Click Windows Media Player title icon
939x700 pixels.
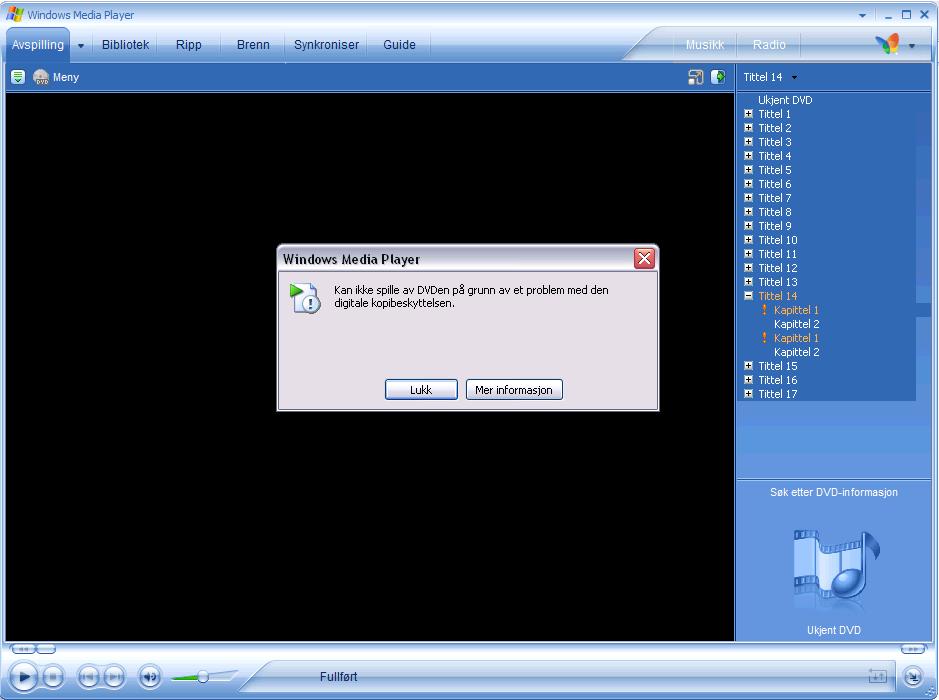tap(15, 14)
